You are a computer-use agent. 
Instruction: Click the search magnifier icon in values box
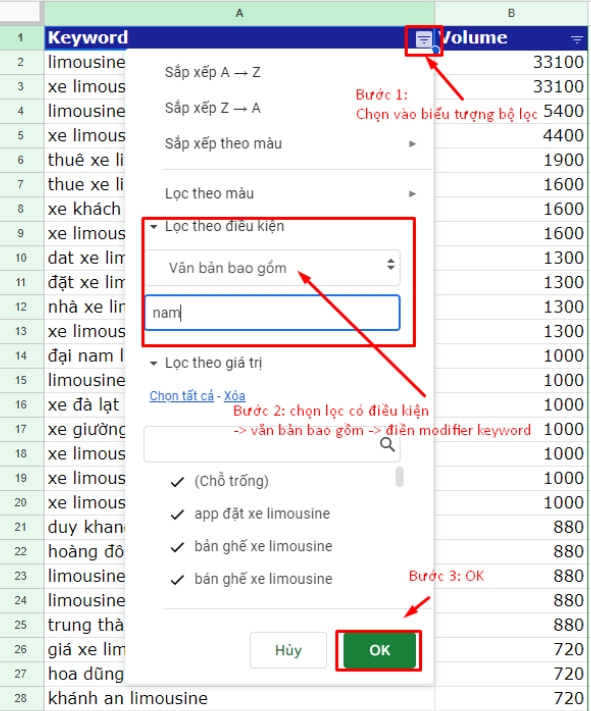point(387,444)
